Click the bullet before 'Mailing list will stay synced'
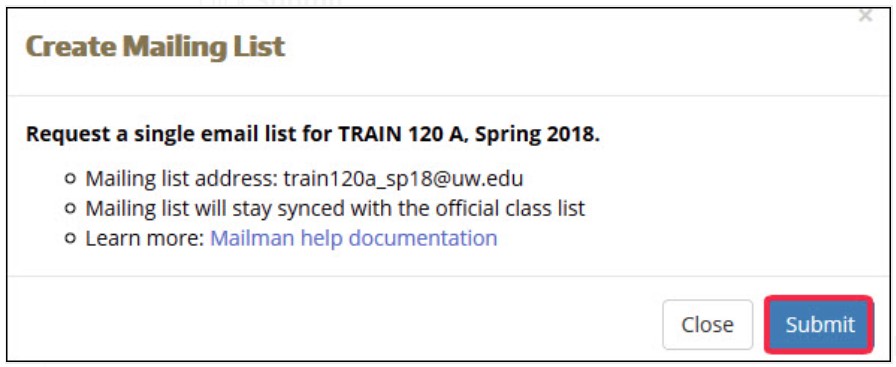Screen dimensions: 896x367 (71, 209)
